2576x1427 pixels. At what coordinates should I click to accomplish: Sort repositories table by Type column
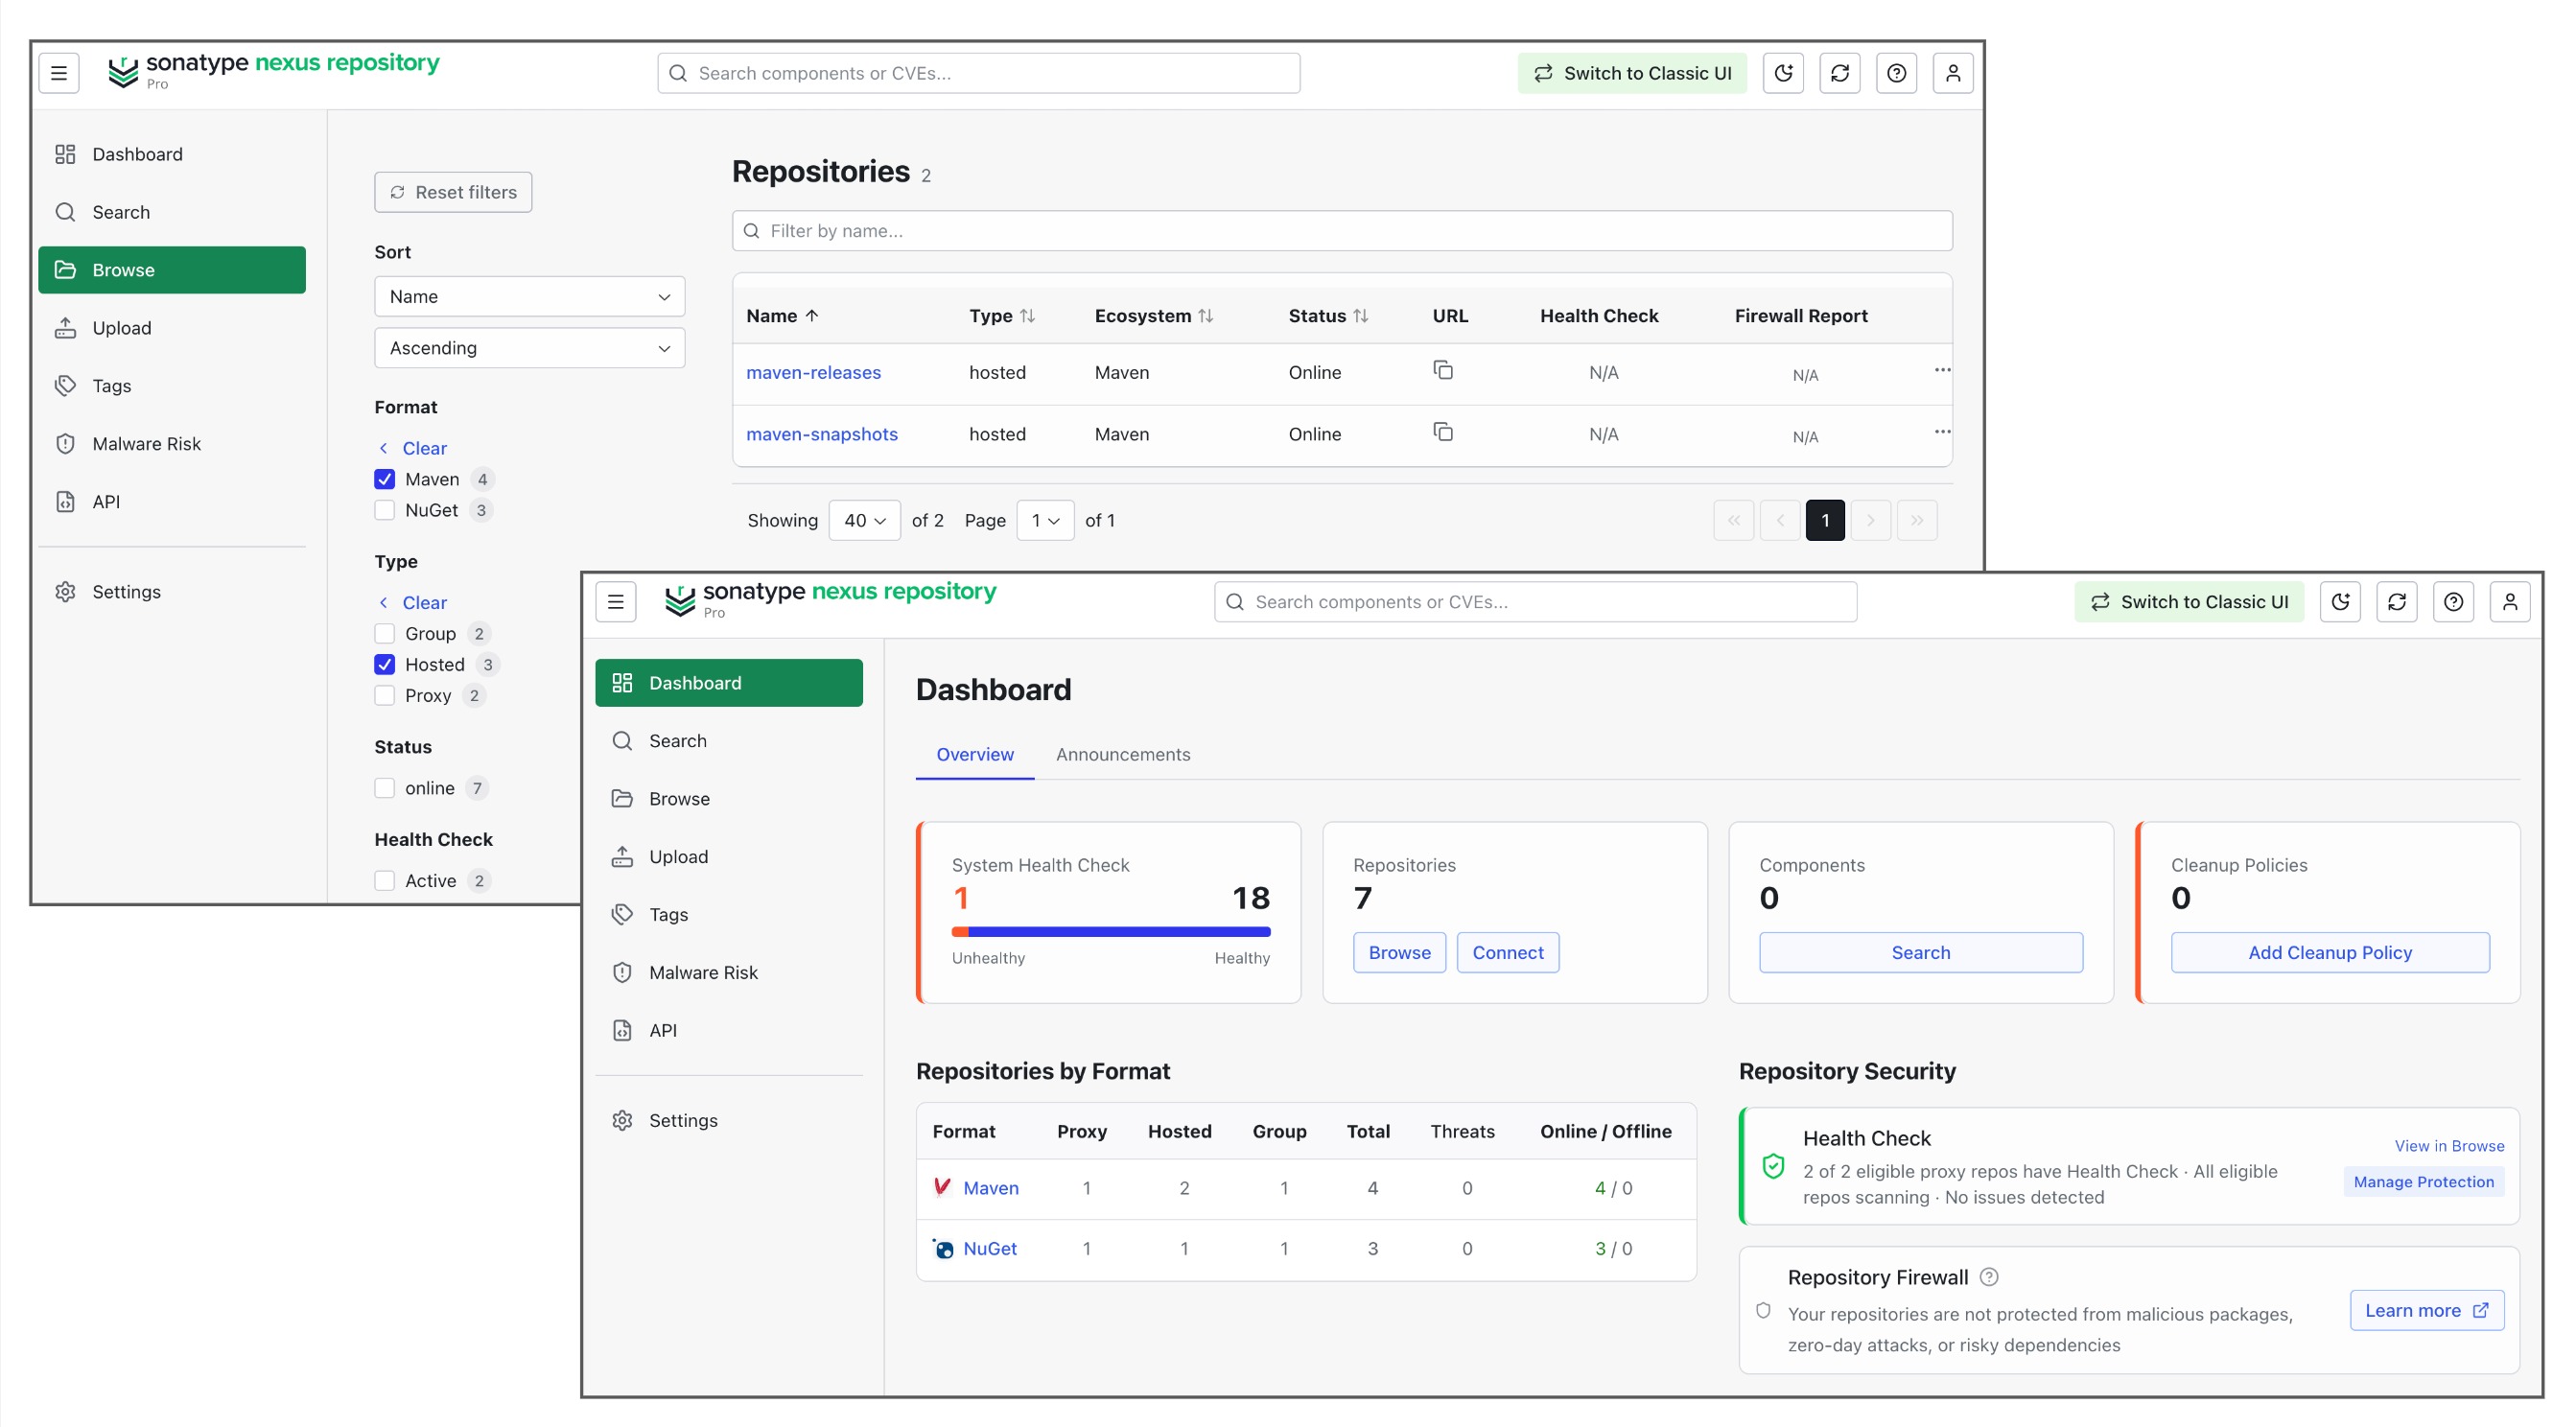[1028, 316]
